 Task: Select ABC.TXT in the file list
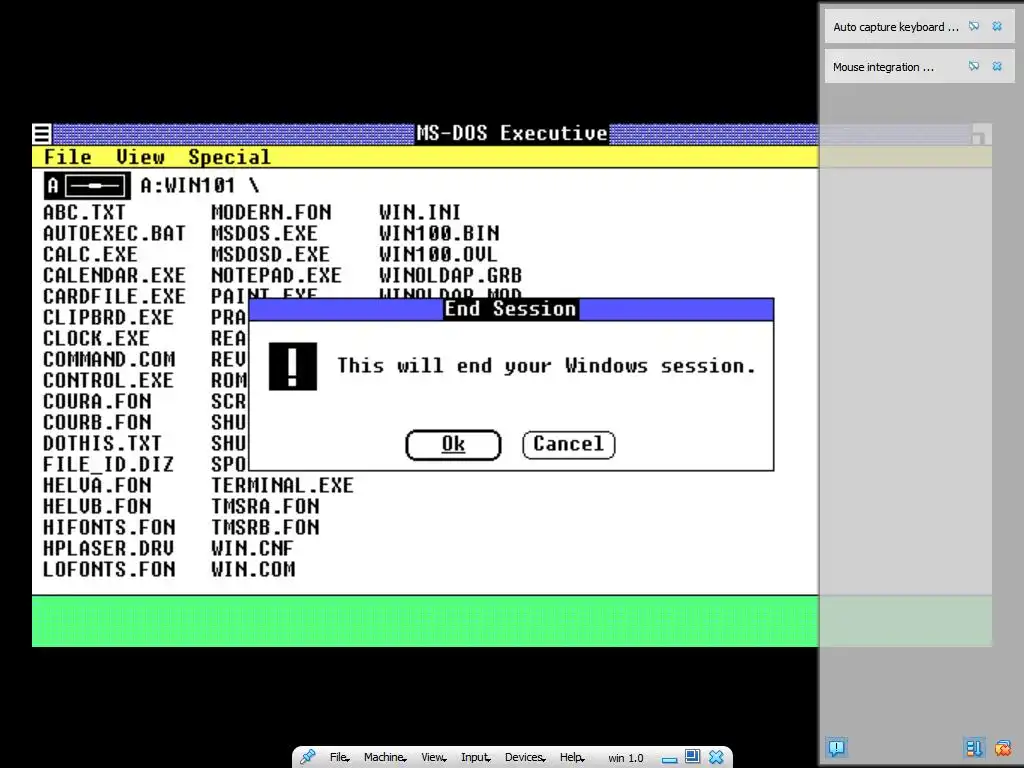pyautogui.click(x=84, y=213)
